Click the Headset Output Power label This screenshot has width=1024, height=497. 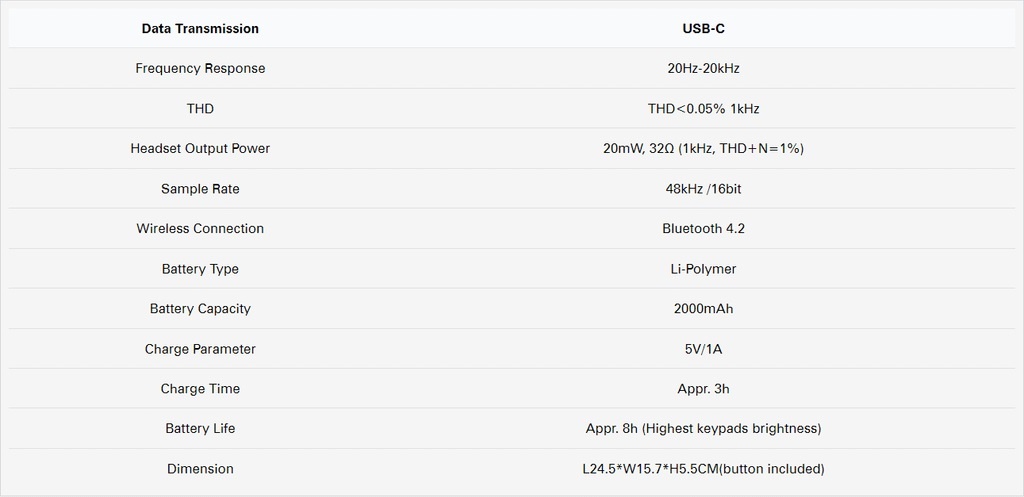tap(200, 148)
